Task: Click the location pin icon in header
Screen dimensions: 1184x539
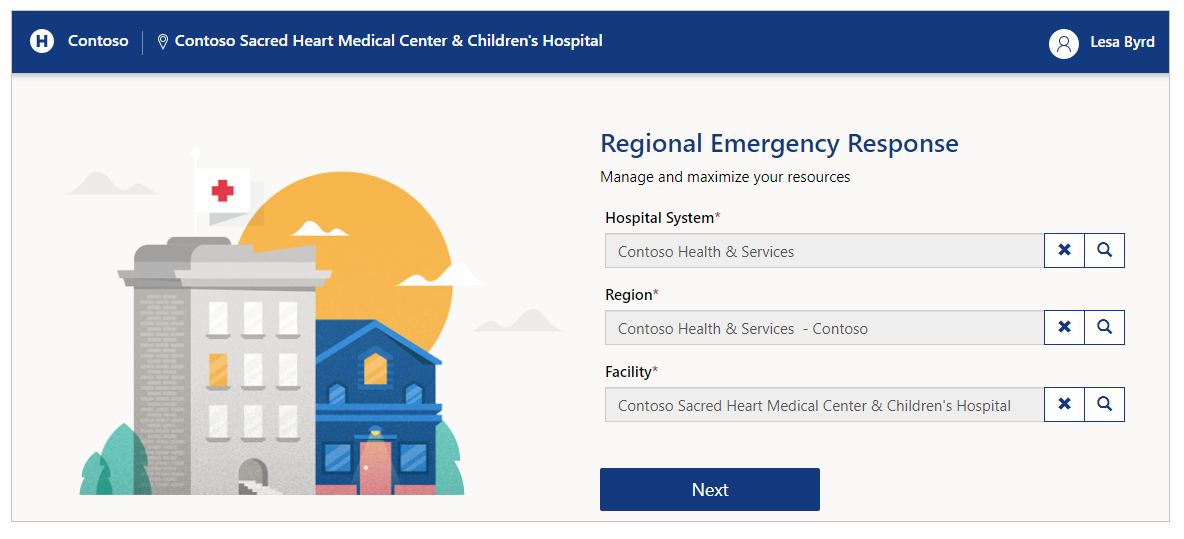Action: pos(162,42)
